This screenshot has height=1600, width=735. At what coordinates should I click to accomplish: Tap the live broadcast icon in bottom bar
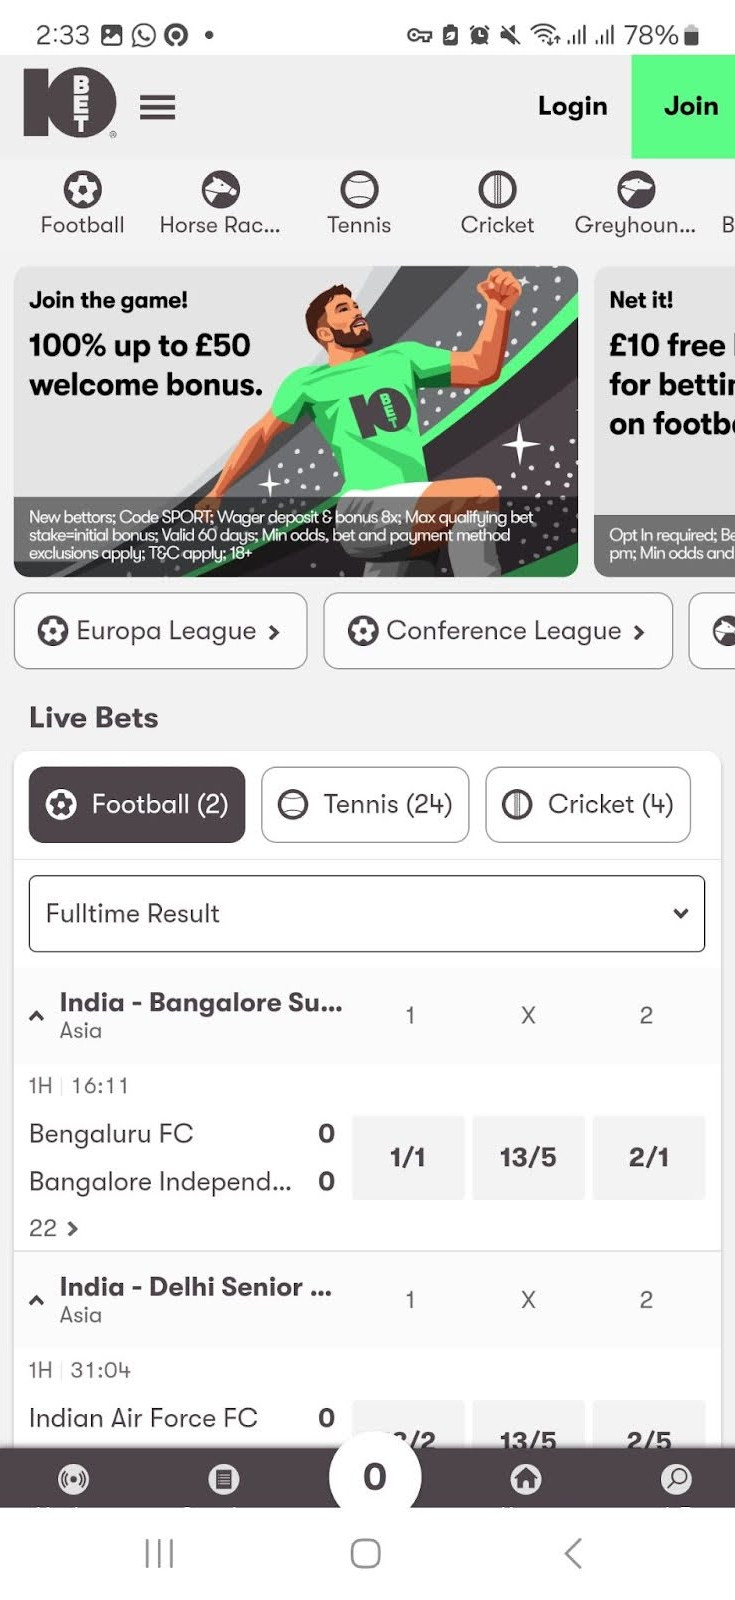[73, 1478]
